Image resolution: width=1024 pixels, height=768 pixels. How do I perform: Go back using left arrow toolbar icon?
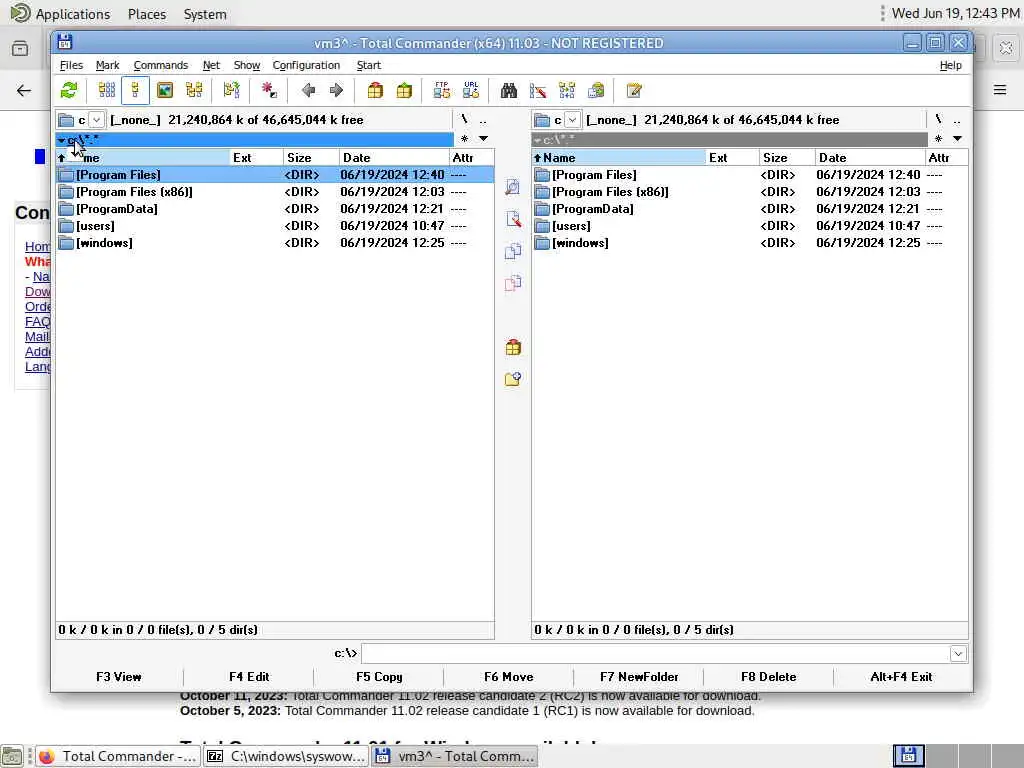coord(308,90)
